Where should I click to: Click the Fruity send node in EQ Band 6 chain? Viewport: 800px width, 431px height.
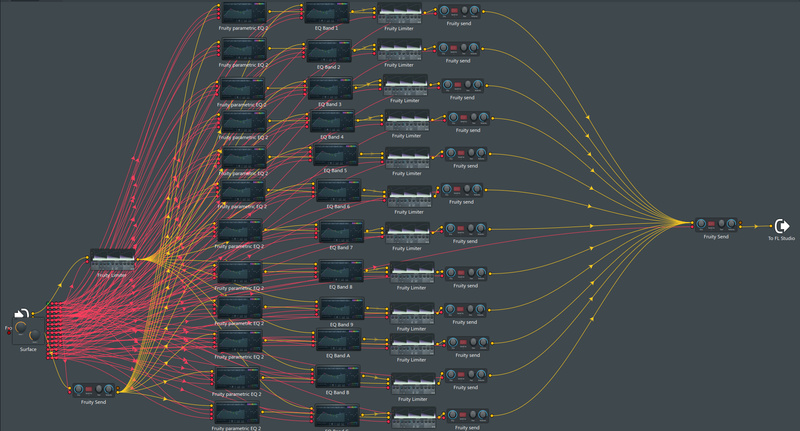461,190
